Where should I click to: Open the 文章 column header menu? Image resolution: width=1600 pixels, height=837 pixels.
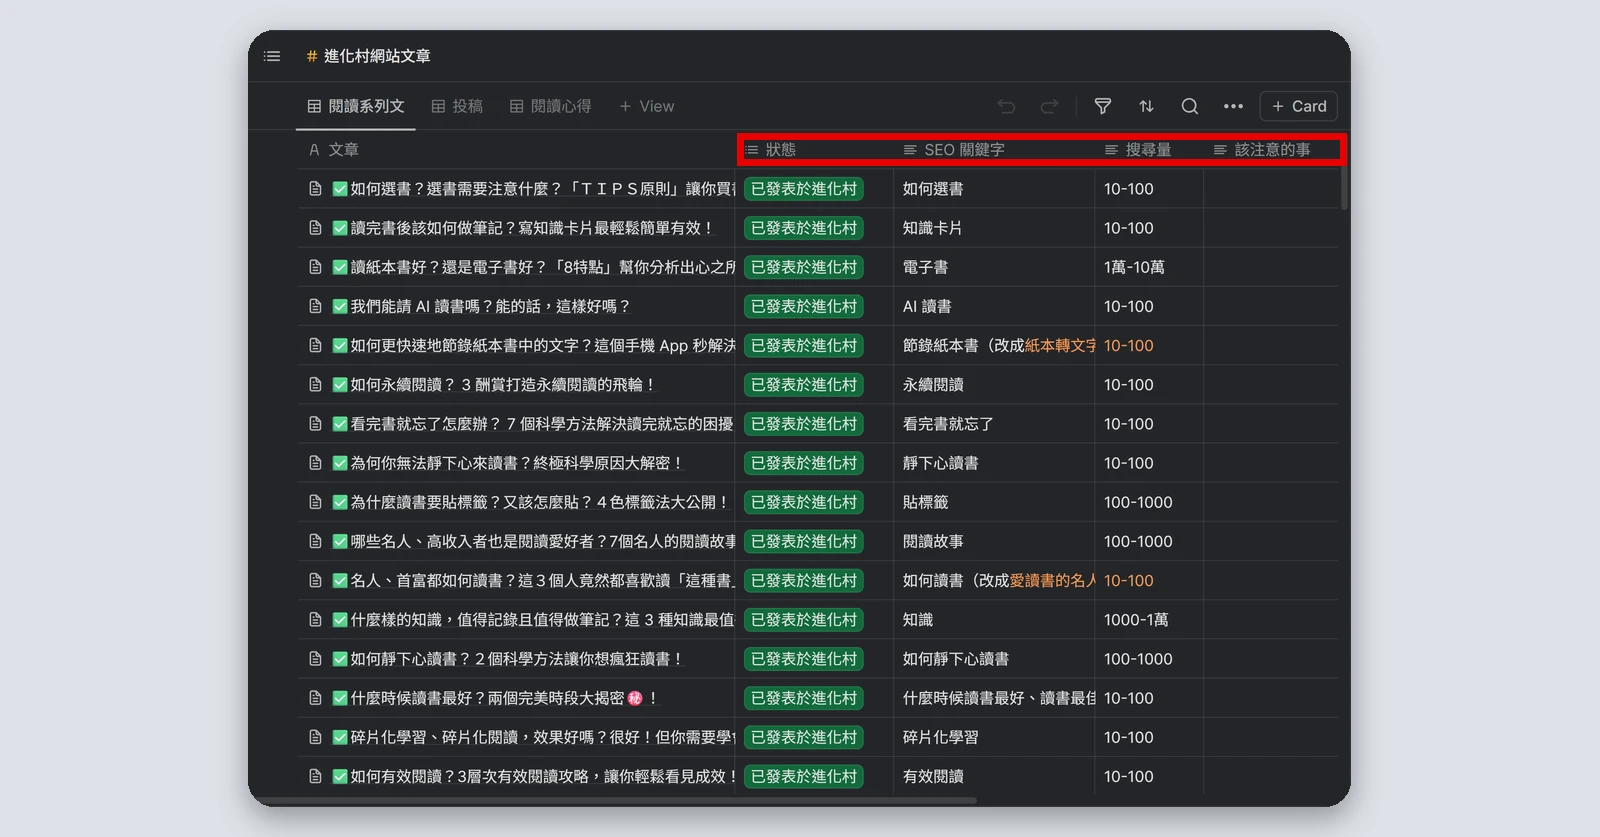click(334, 150)
